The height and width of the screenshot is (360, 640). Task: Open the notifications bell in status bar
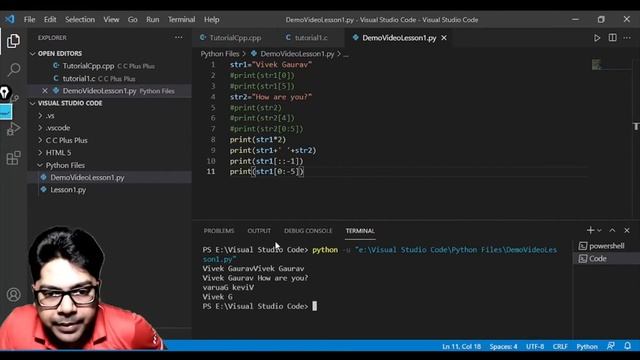[x=627, y=346]
